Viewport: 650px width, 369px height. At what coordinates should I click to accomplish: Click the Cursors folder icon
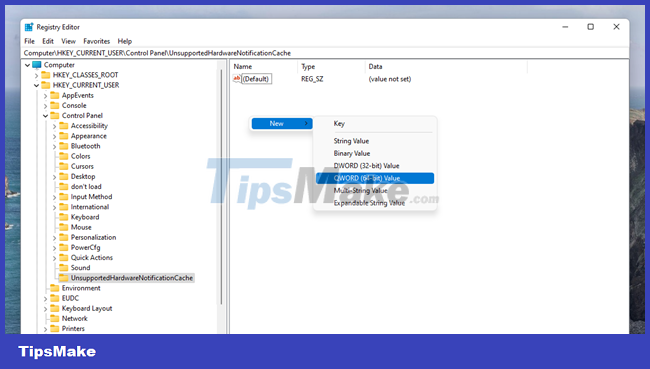click(x=63, y=166)
